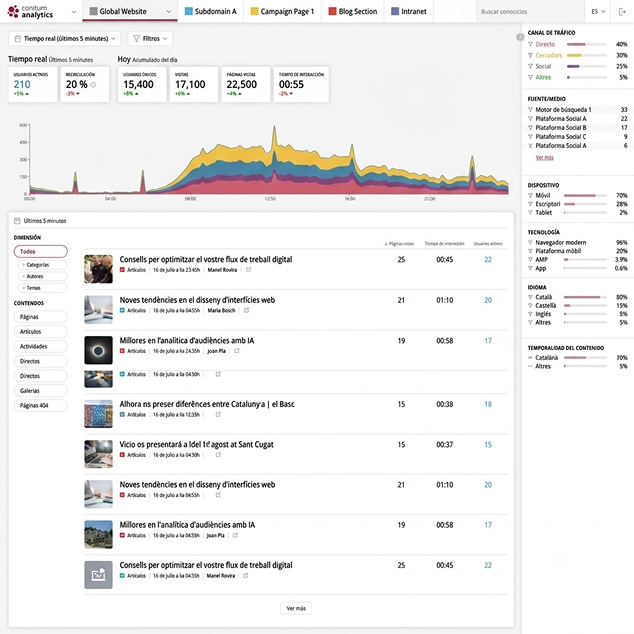Click filter funnel icon next to Escriptori
Image resolution: width=634 pixels, height=634 pixels.
(x=530, y=204)
